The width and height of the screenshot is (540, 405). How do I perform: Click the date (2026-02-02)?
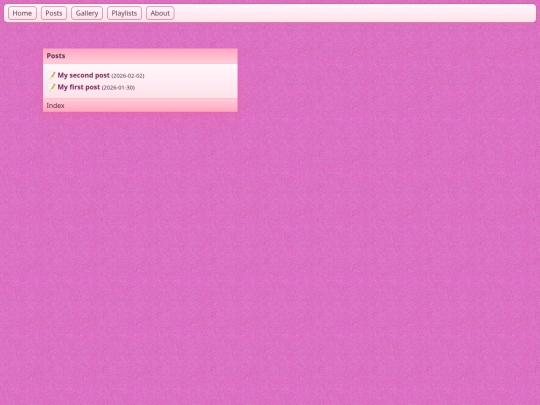(x=128, y=76)
